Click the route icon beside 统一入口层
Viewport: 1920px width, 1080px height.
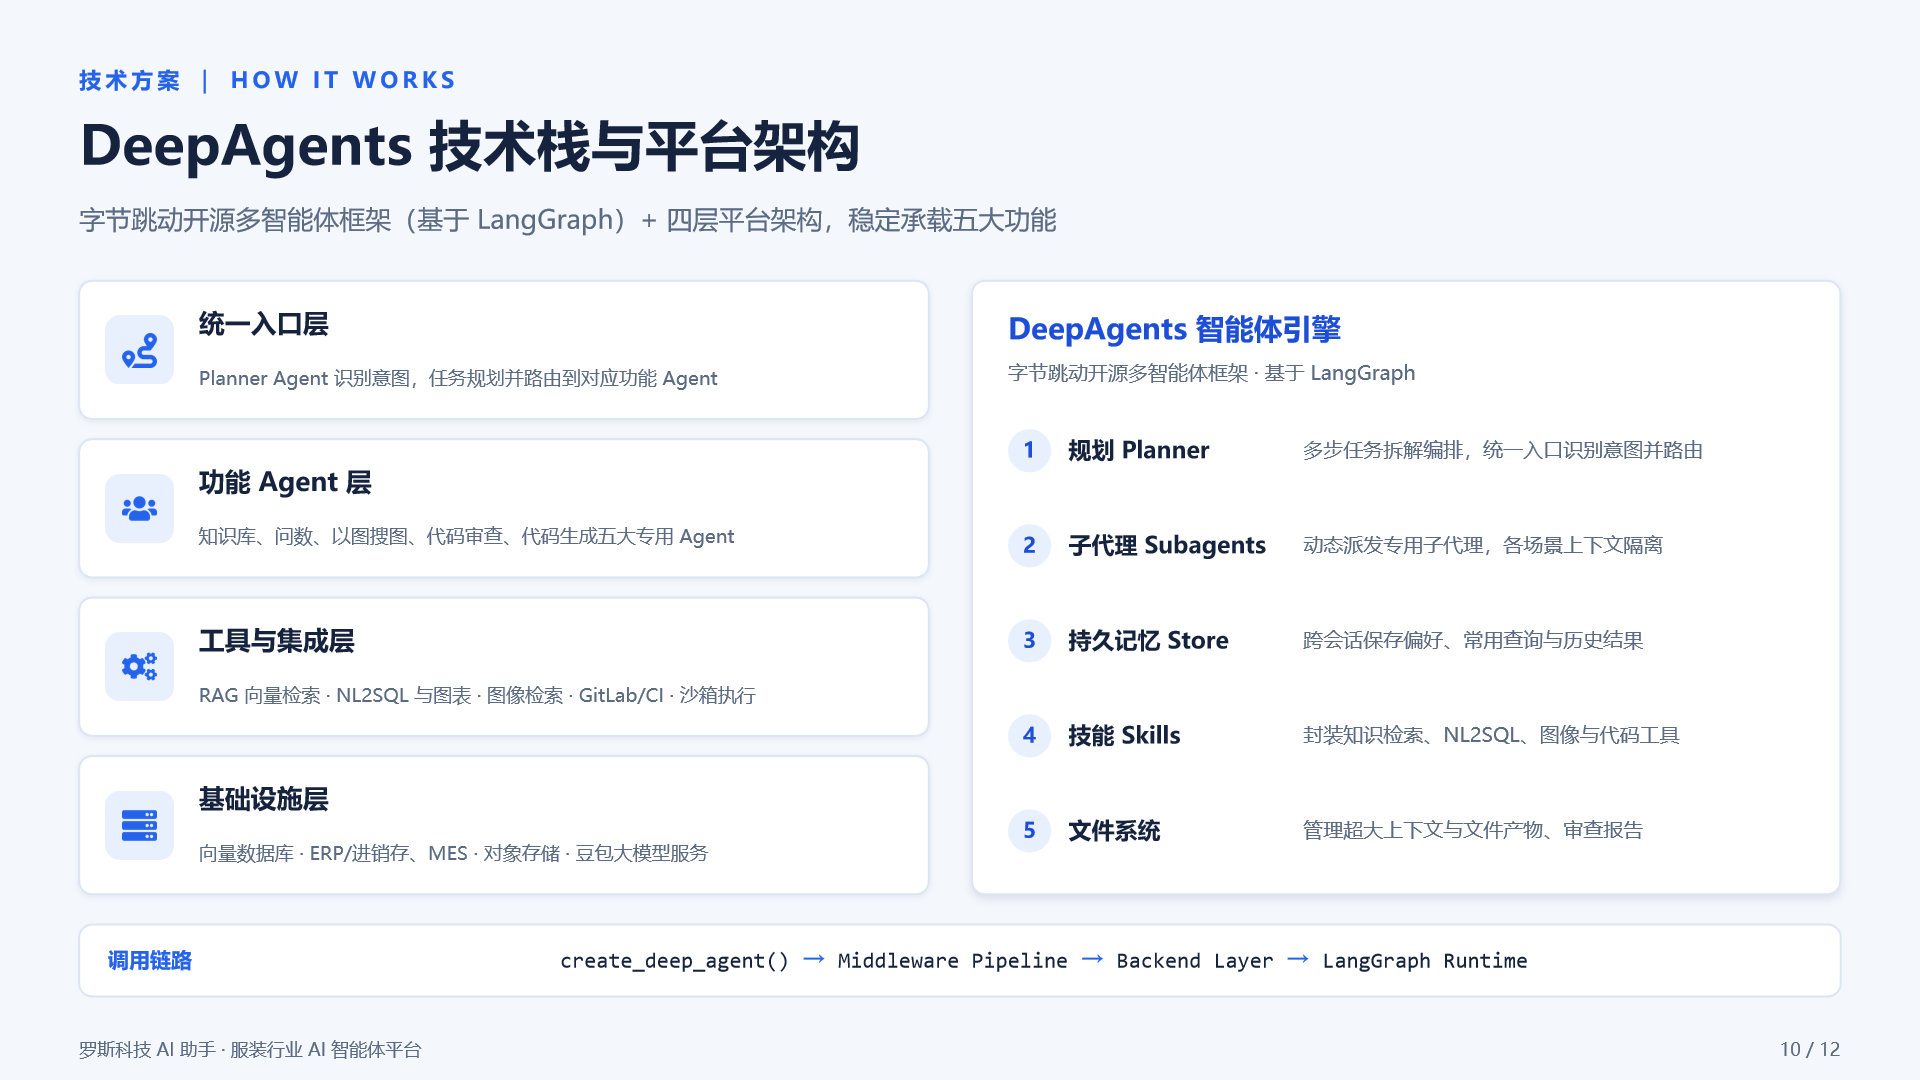(x=140, y=350)
